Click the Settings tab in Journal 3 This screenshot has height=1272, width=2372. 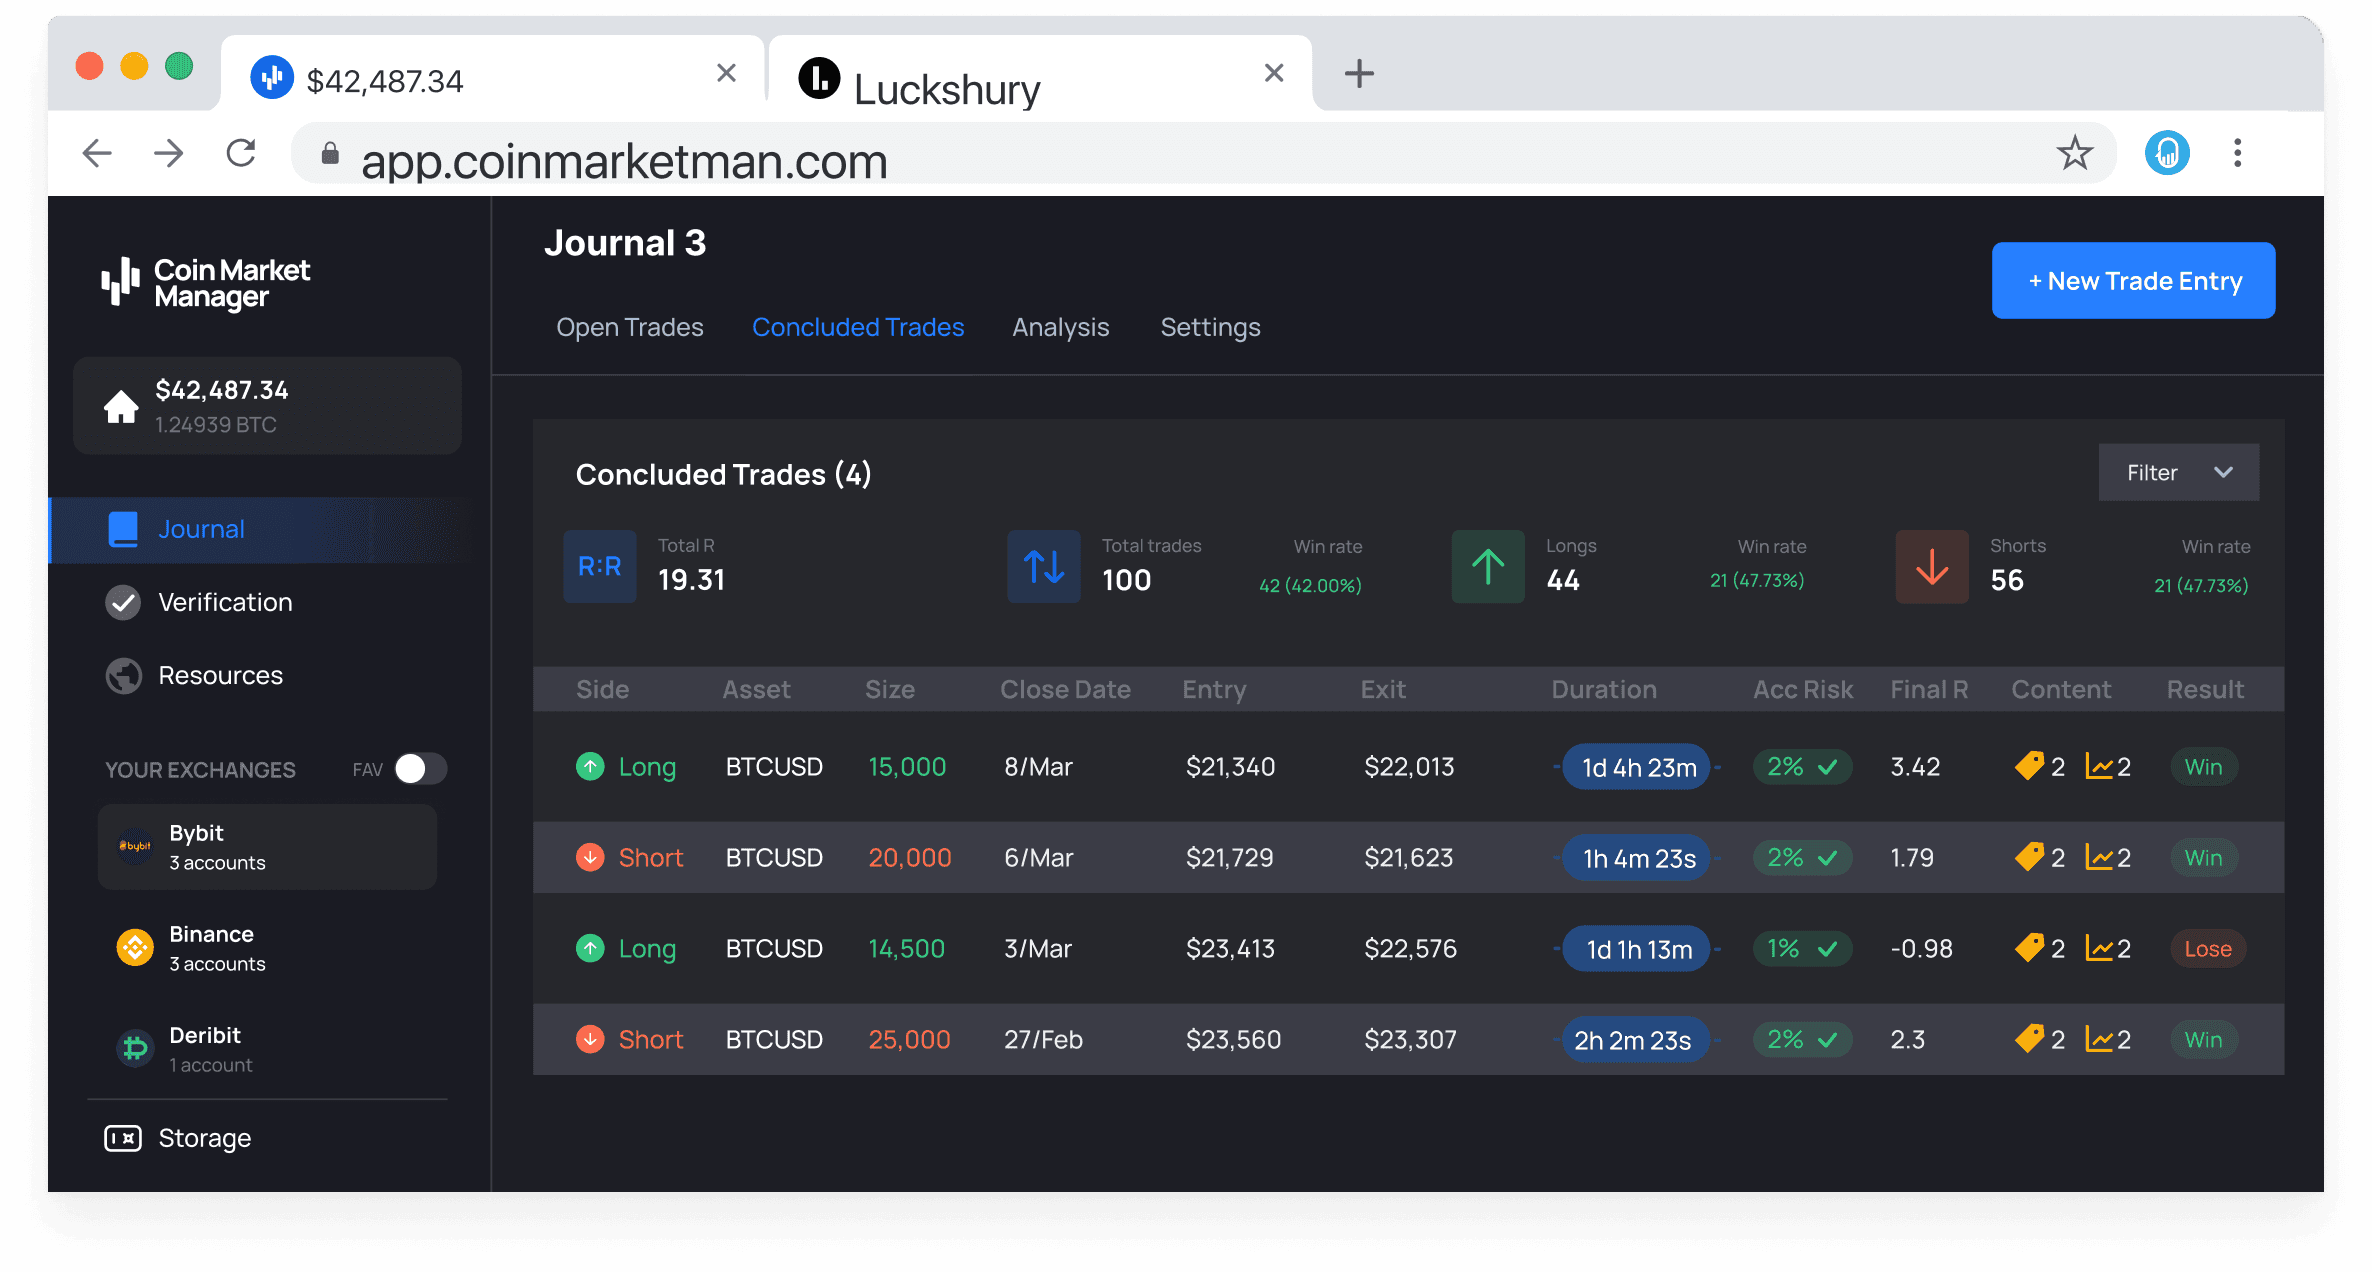tap(1211, 326)
